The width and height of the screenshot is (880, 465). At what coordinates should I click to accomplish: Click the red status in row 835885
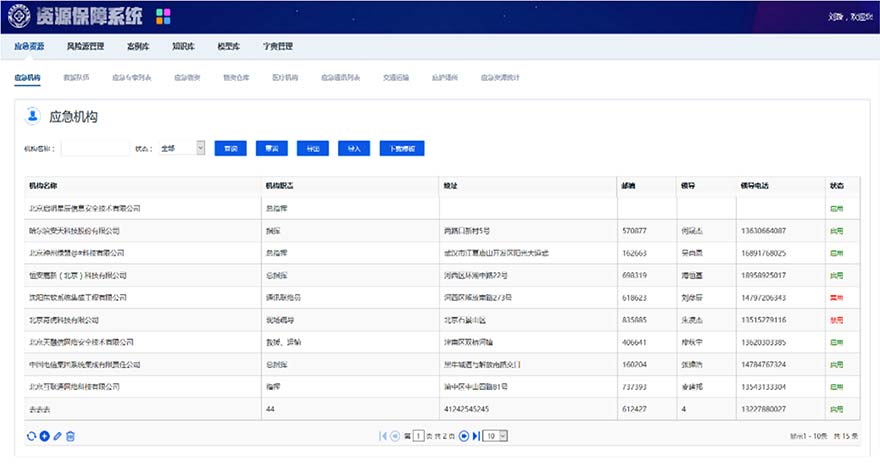tap(836, 320)
